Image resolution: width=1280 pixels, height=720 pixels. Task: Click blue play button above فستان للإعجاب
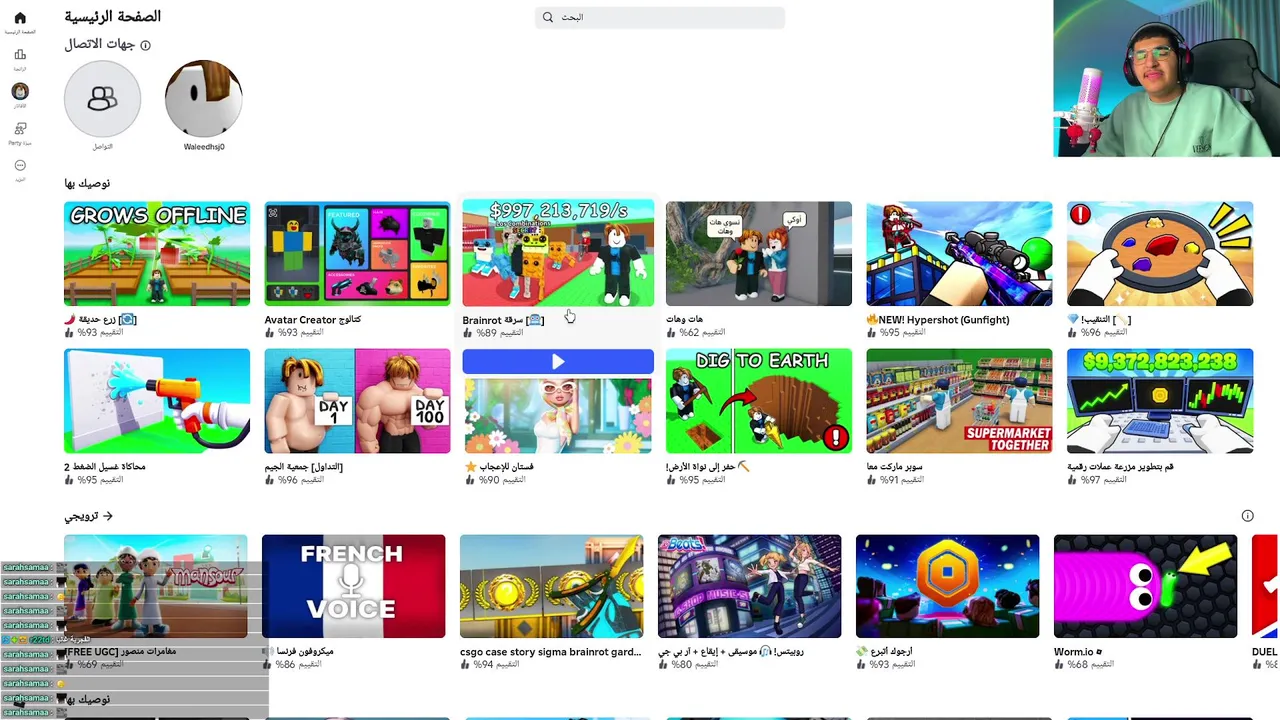558,362
